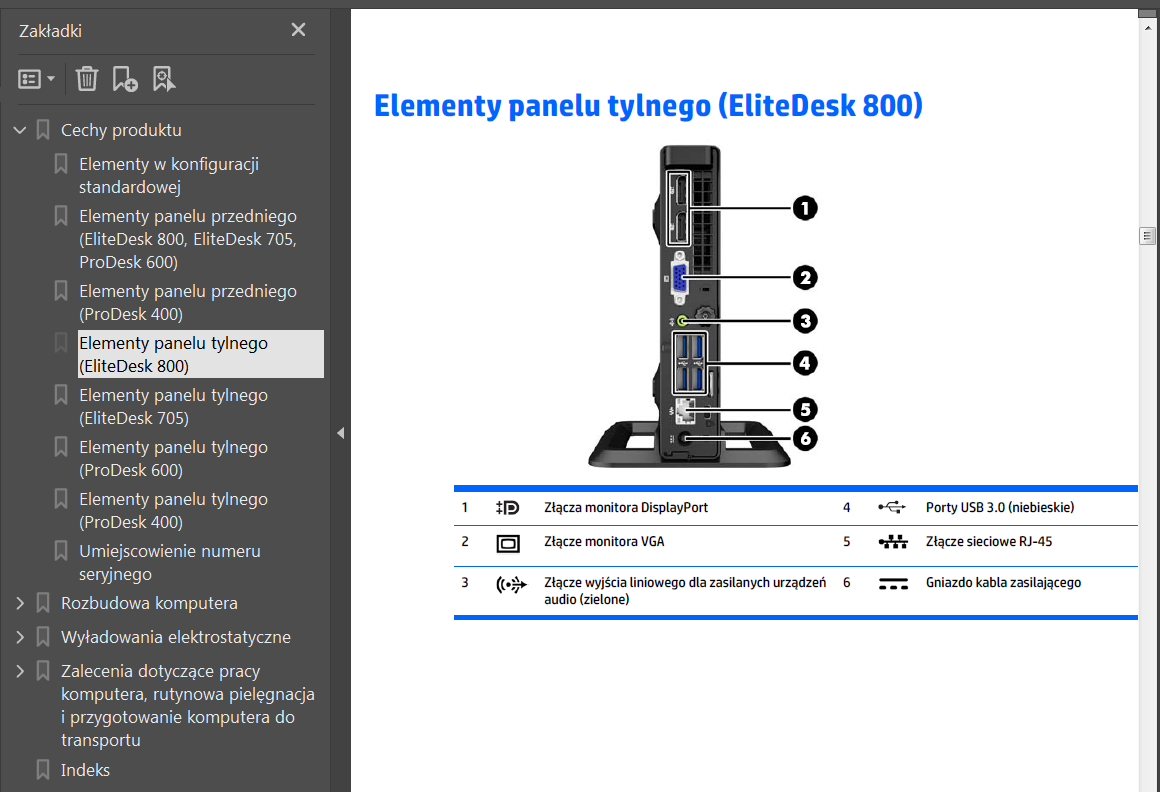Click bookmark icon beside Elementy w konfiguracji standardowej
The image size is (1160, 792).
(61, 164)
